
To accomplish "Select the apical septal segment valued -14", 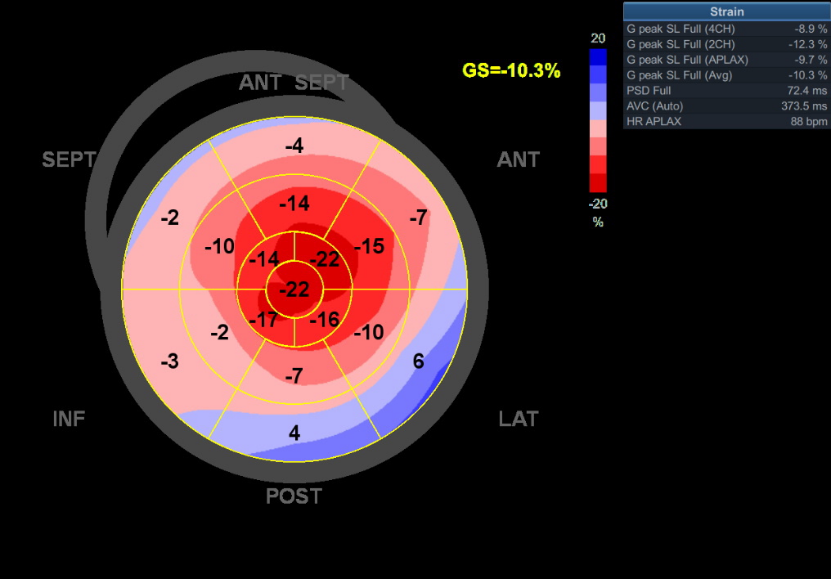I will 263,259.
